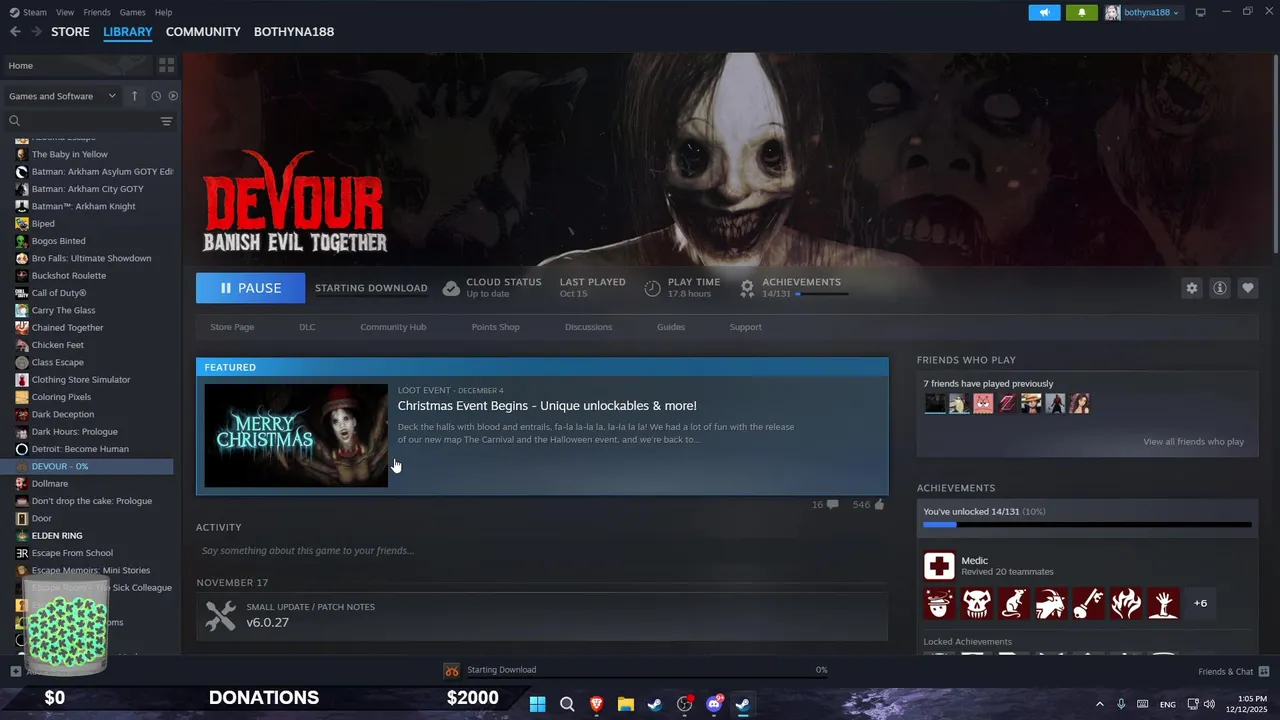Screen dimensions: 1280x720
Task: Open DEVOUR Support link
Action: click(x=745, y=327)
